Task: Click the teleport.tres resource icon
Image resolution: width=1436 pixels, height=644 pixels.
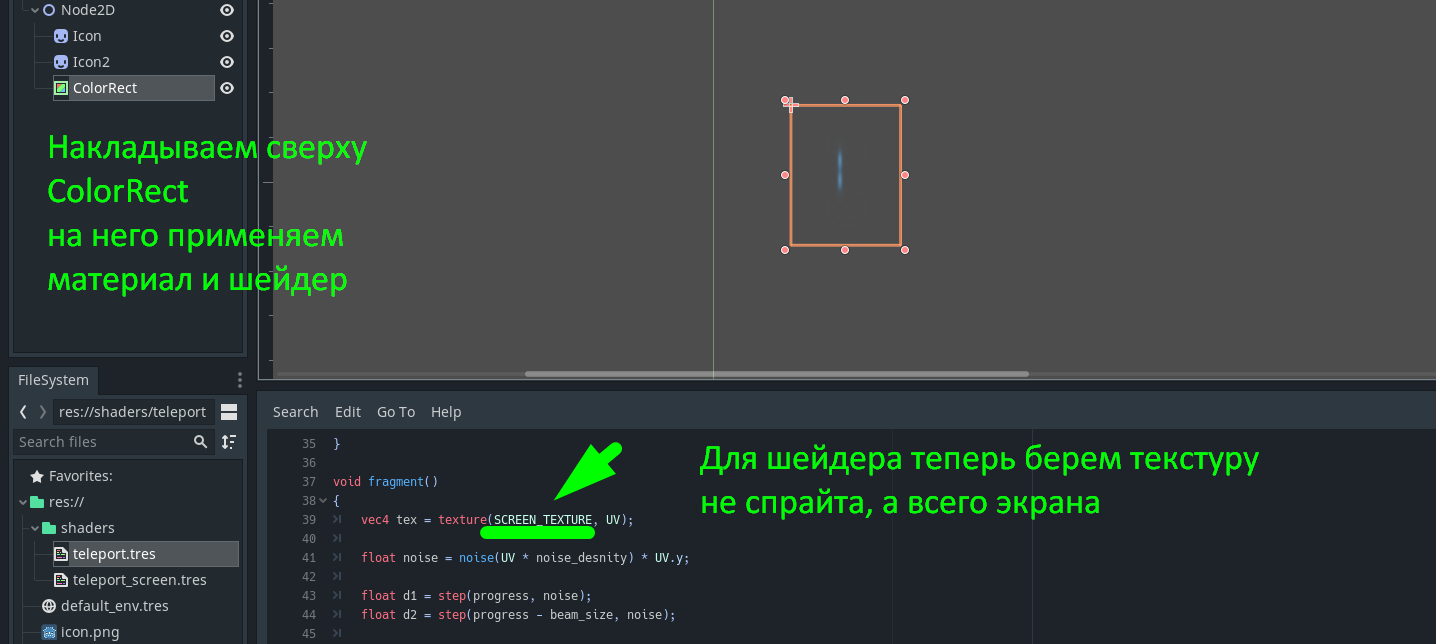Action: [61, 554]
